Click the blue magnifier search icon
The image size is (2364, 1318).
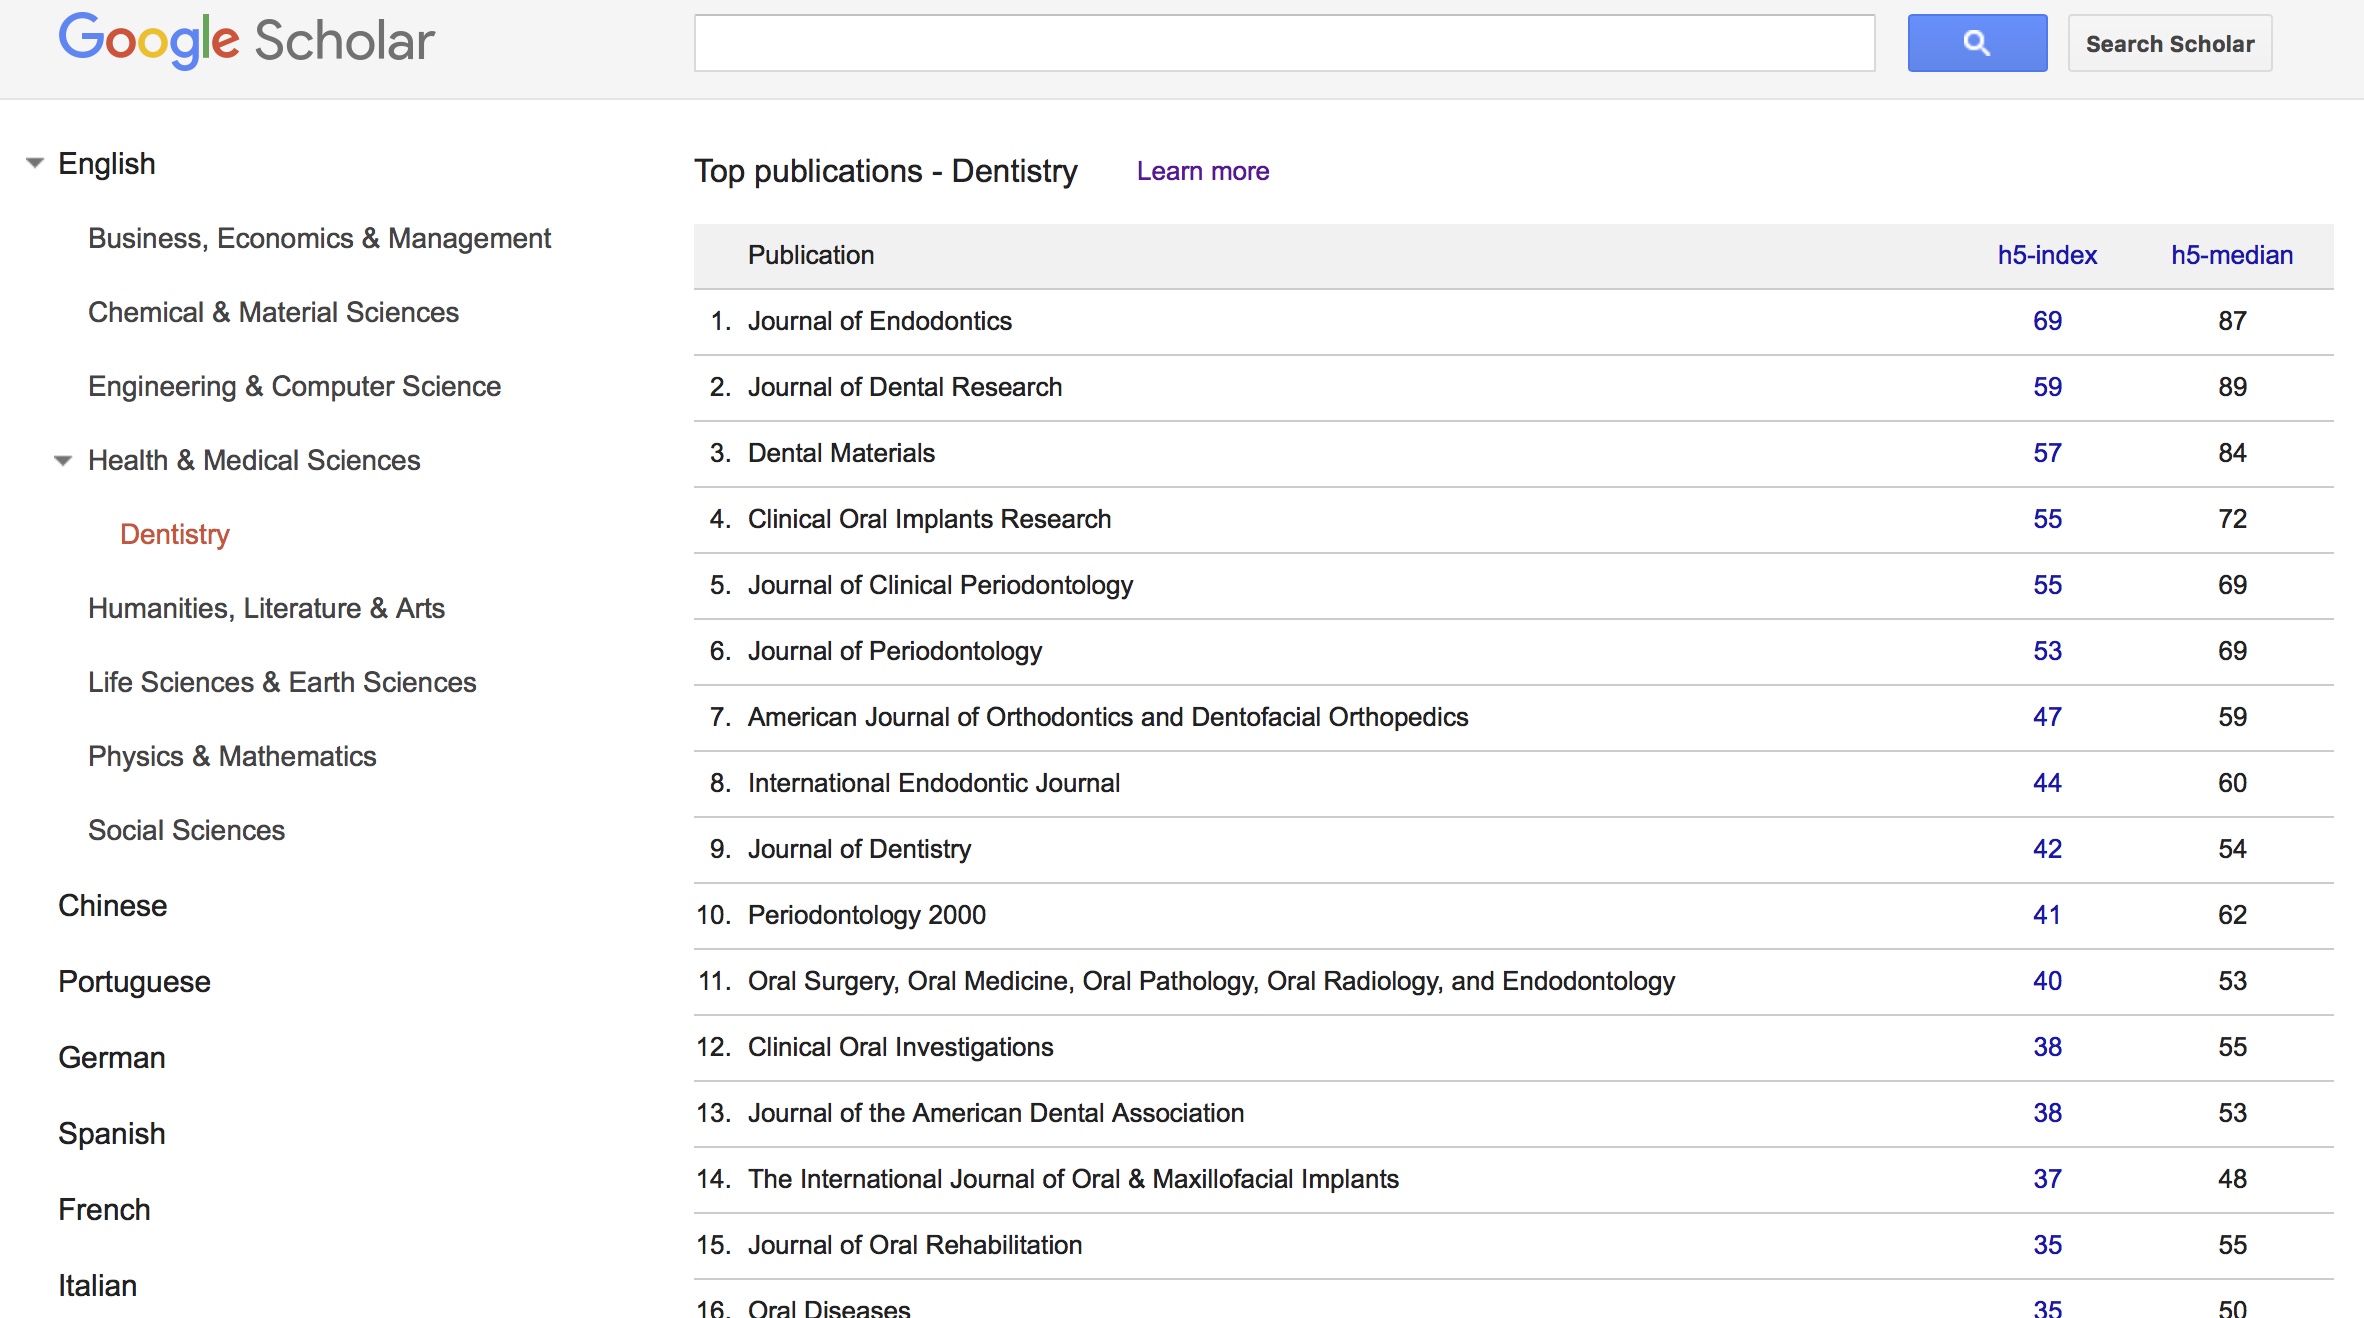click(1976, 43)
